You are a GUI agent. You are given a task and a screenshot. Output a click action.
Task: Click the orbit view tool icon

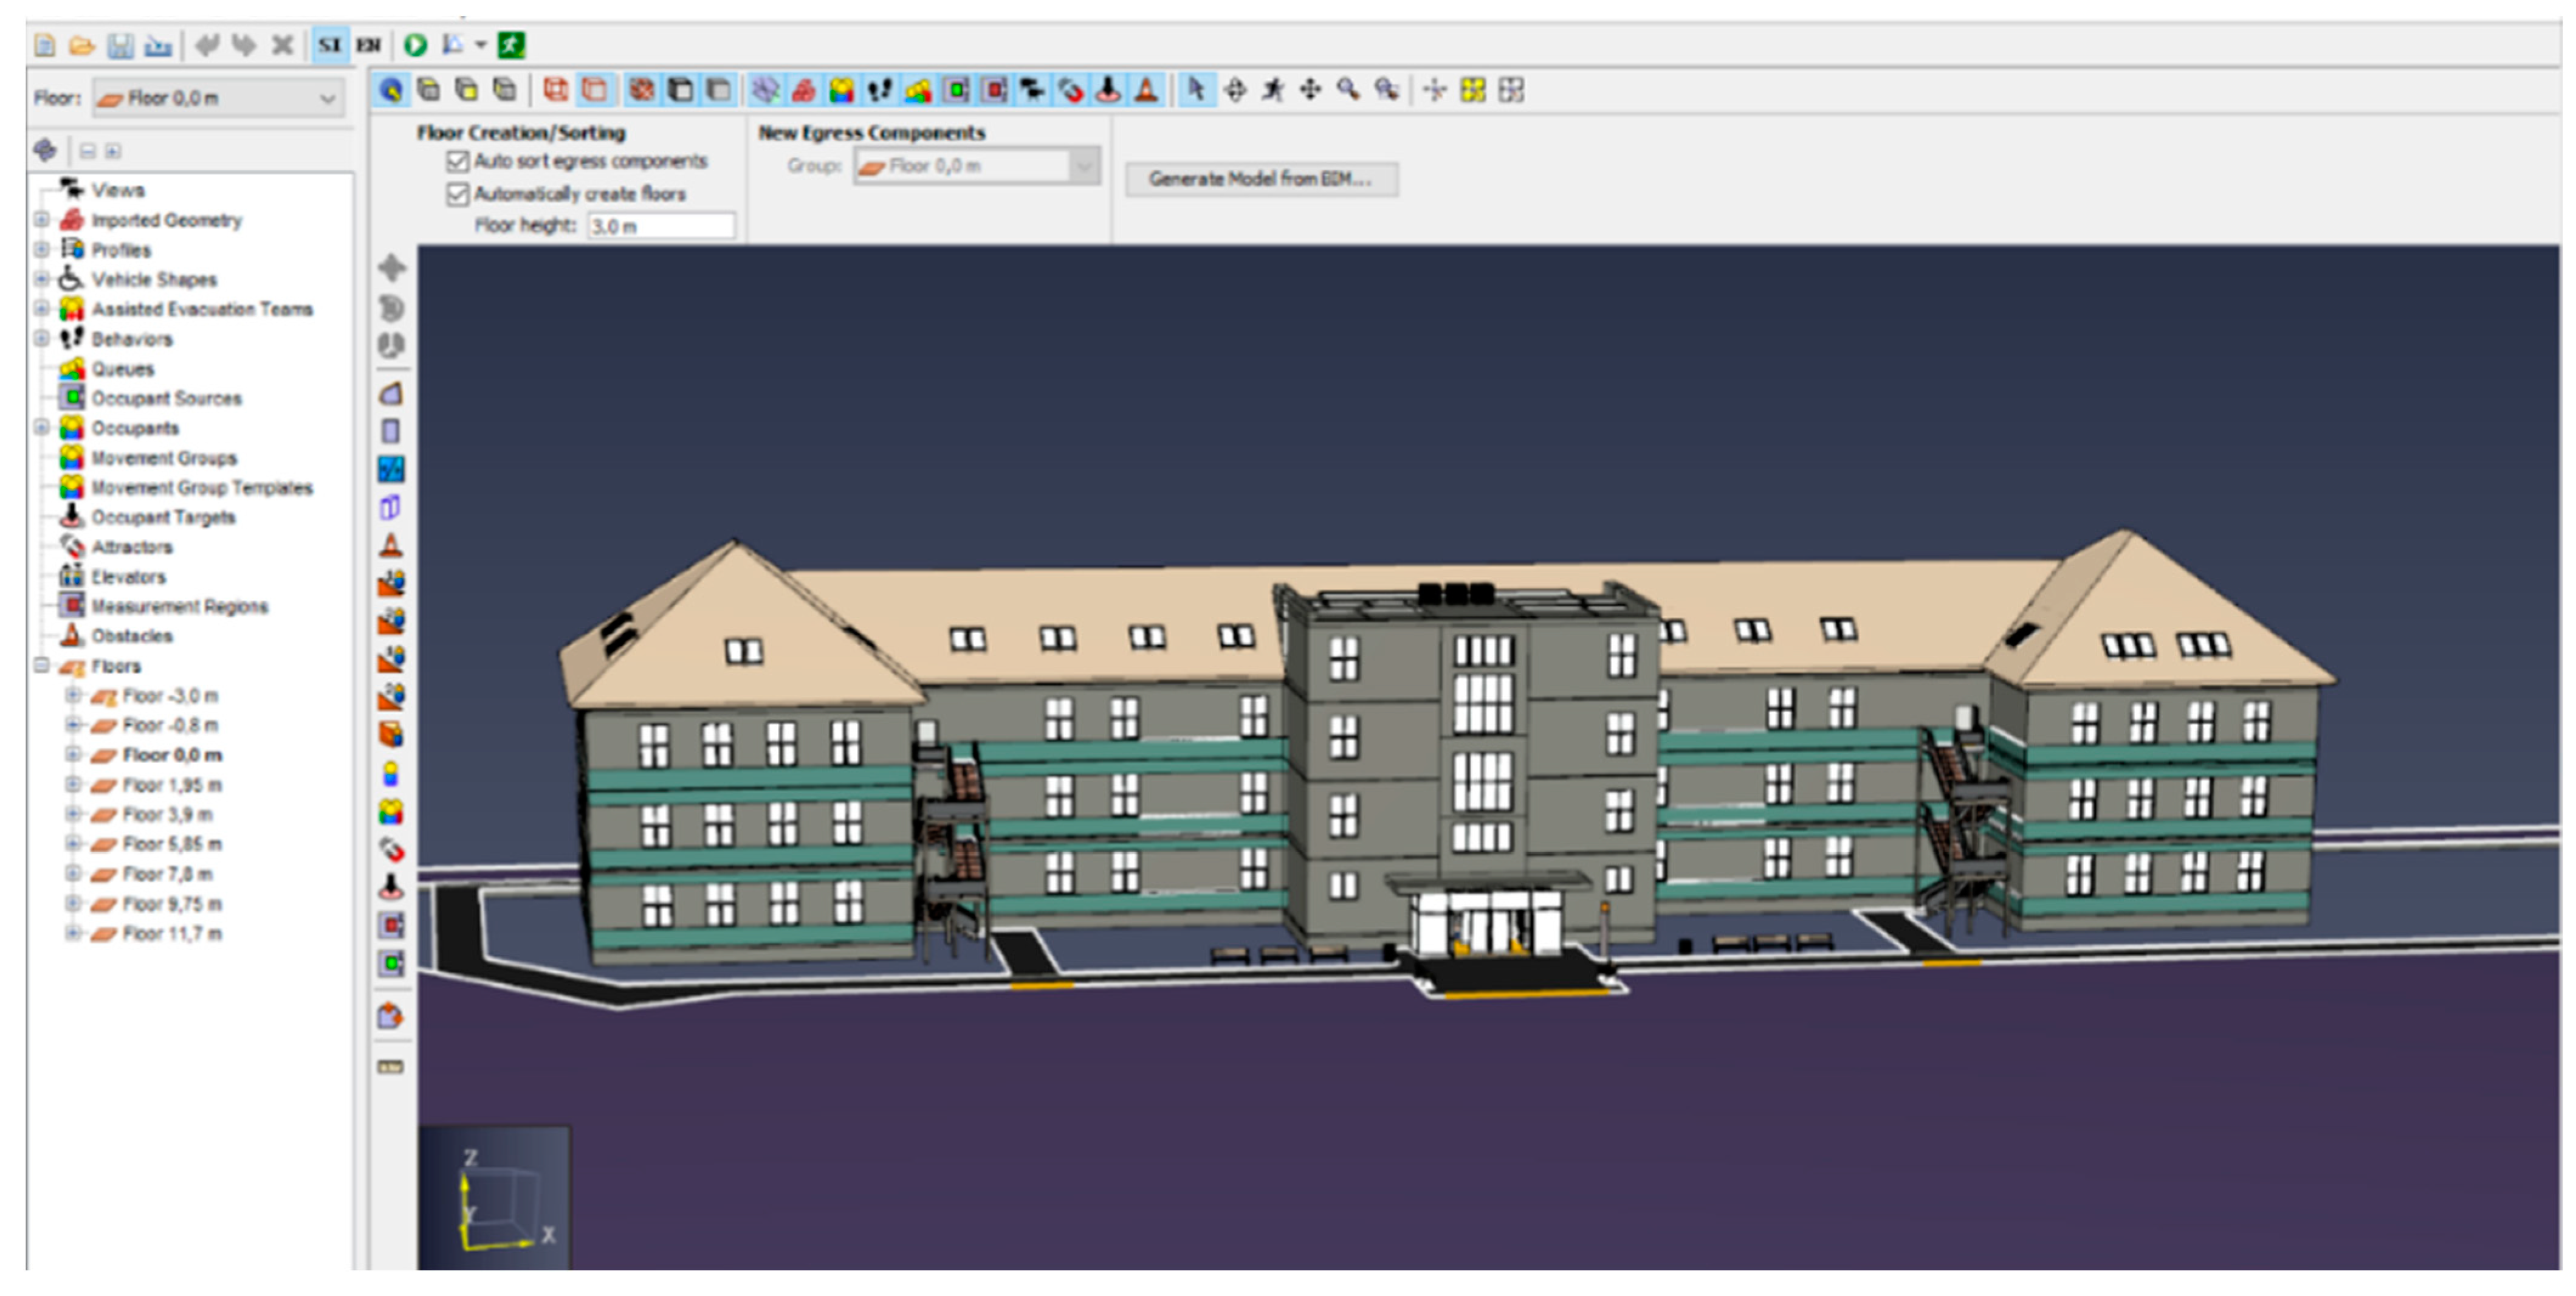(x=1235, y=90)
